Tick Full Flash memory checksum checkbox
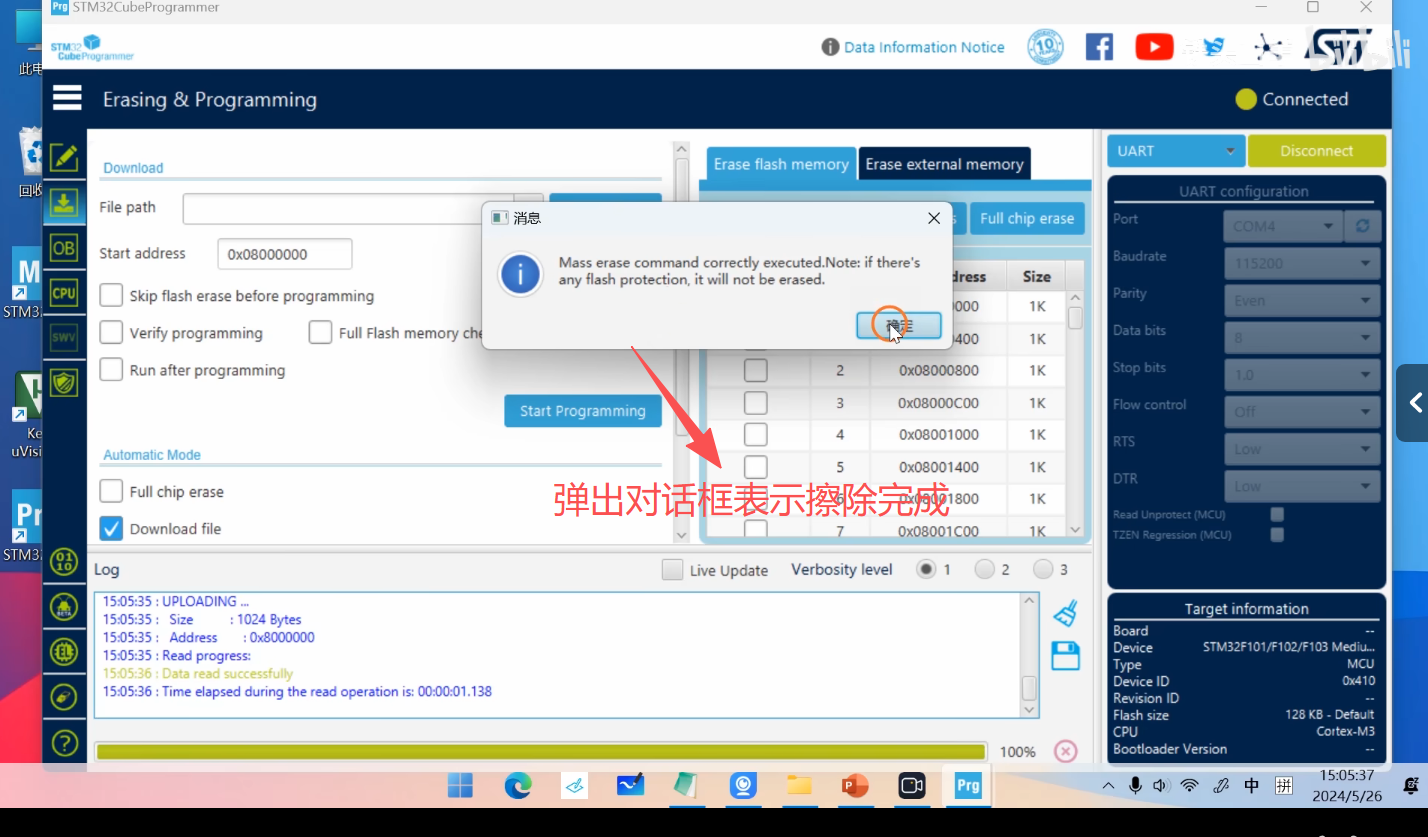The height and width of the screenshot is (837, 1428). (320, 333)
